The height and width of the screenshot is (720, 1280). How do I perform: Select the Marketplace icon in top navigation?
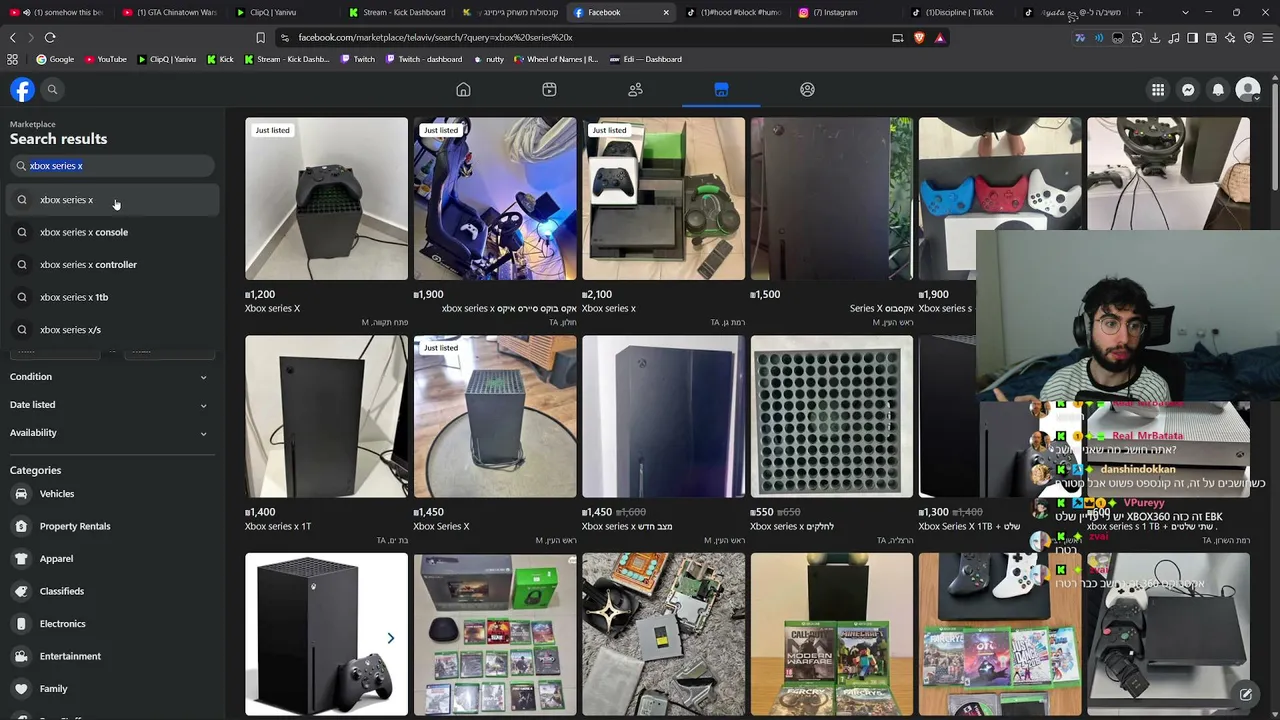[721, 90]
